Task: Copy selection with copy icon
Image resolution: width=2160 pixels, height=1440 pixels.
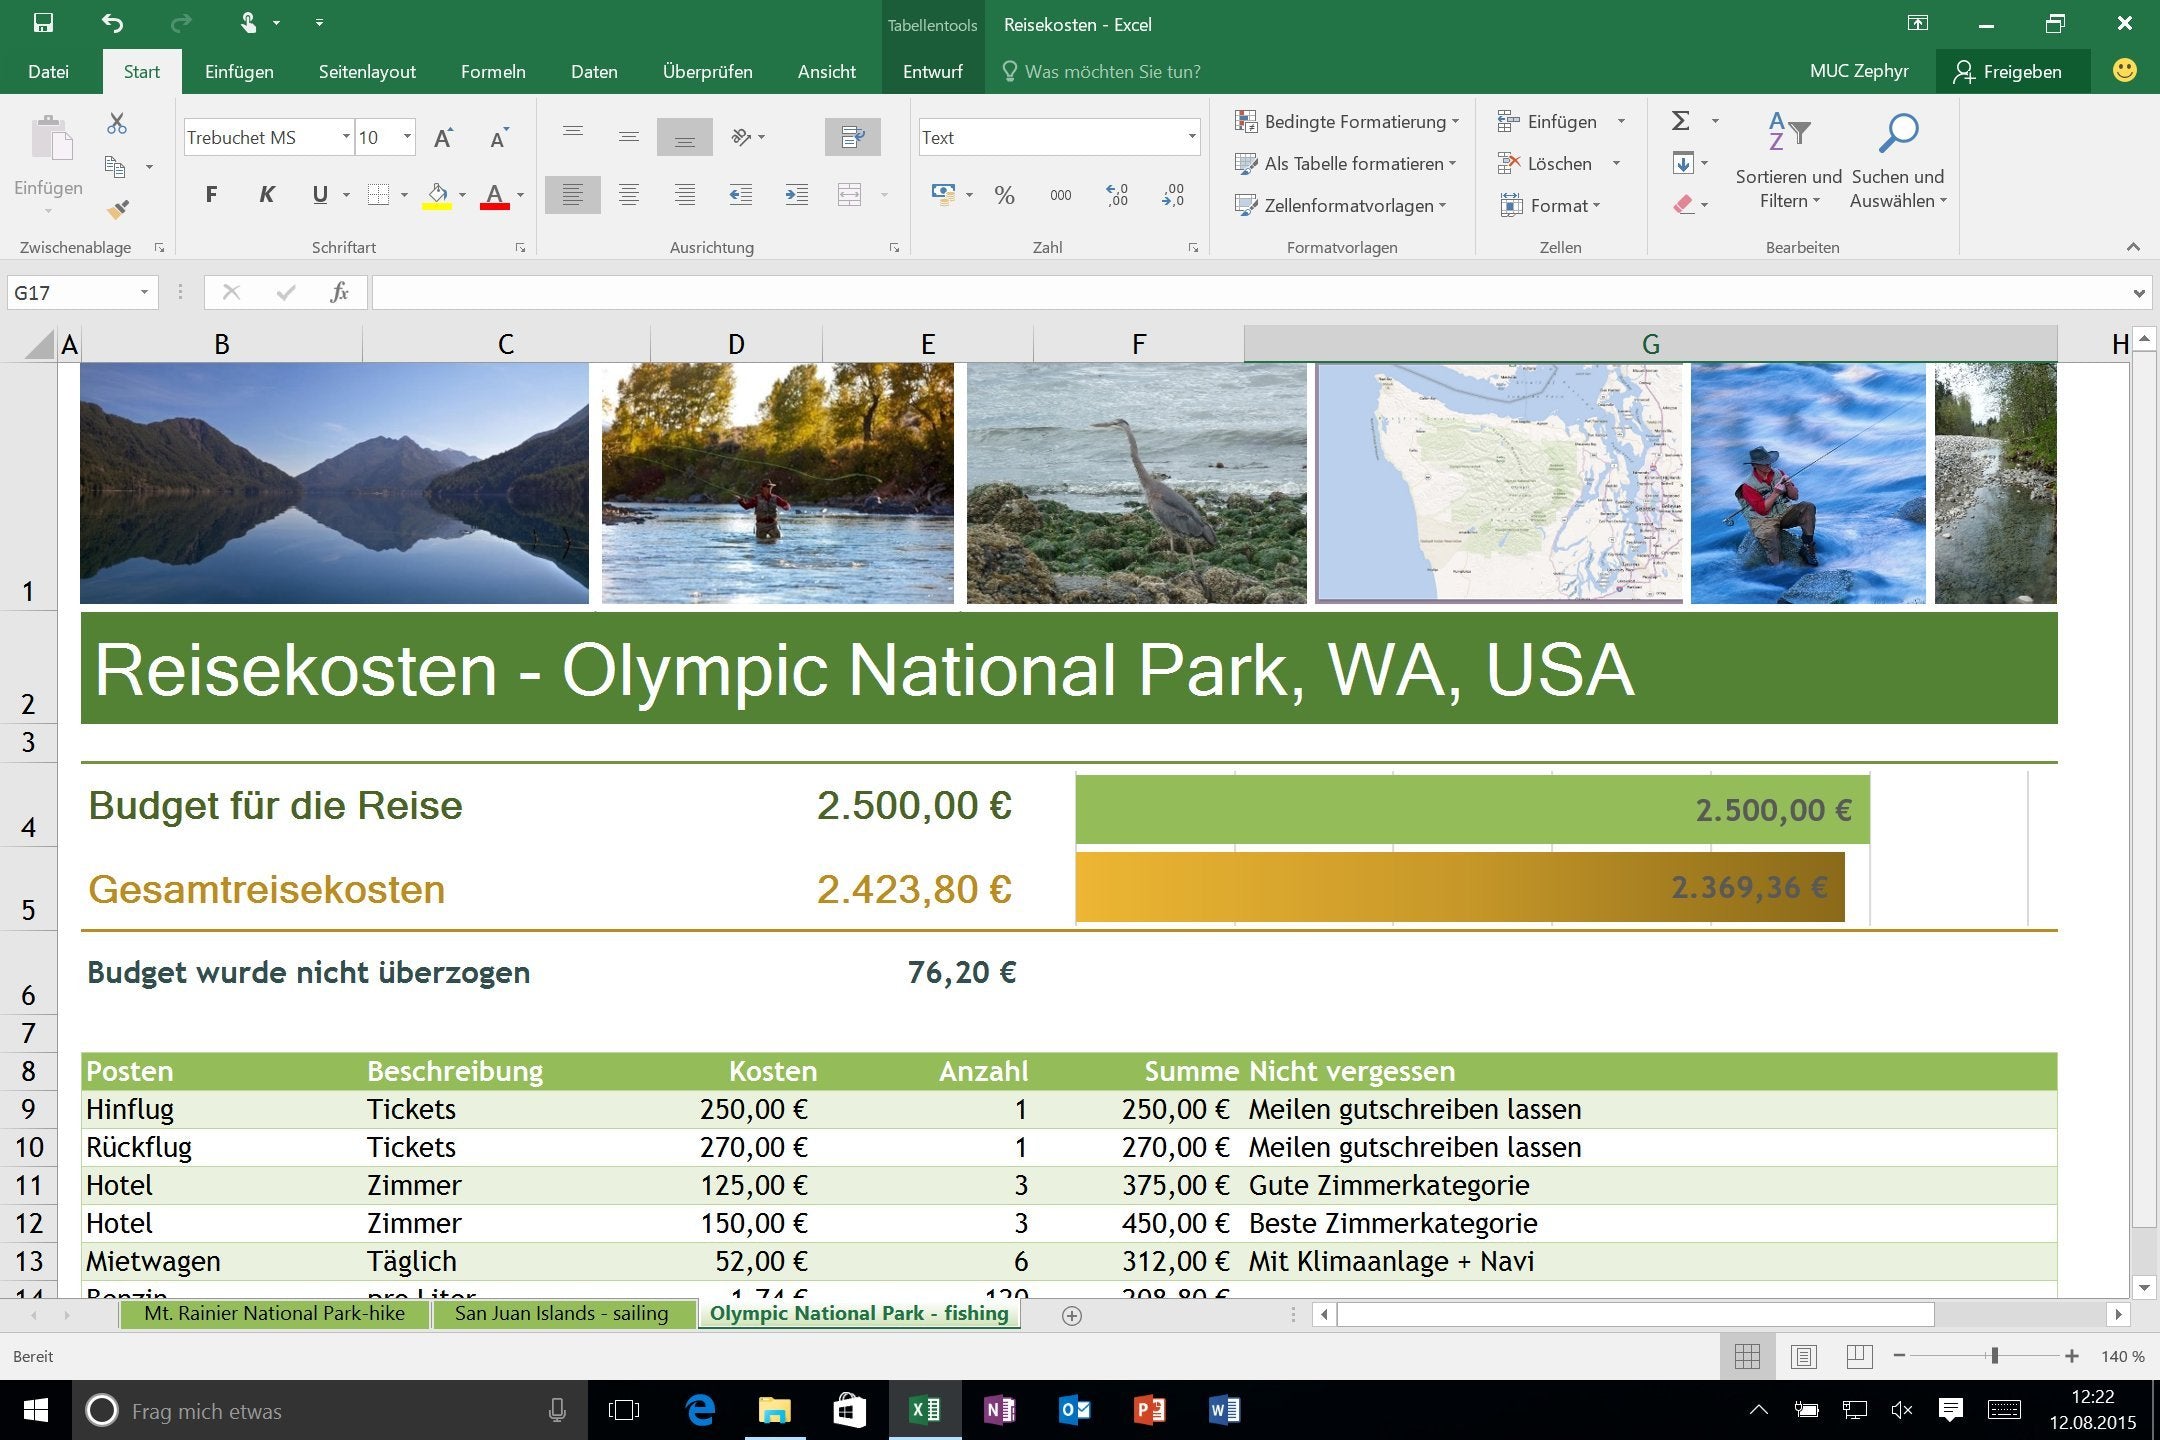Action: 116,167
